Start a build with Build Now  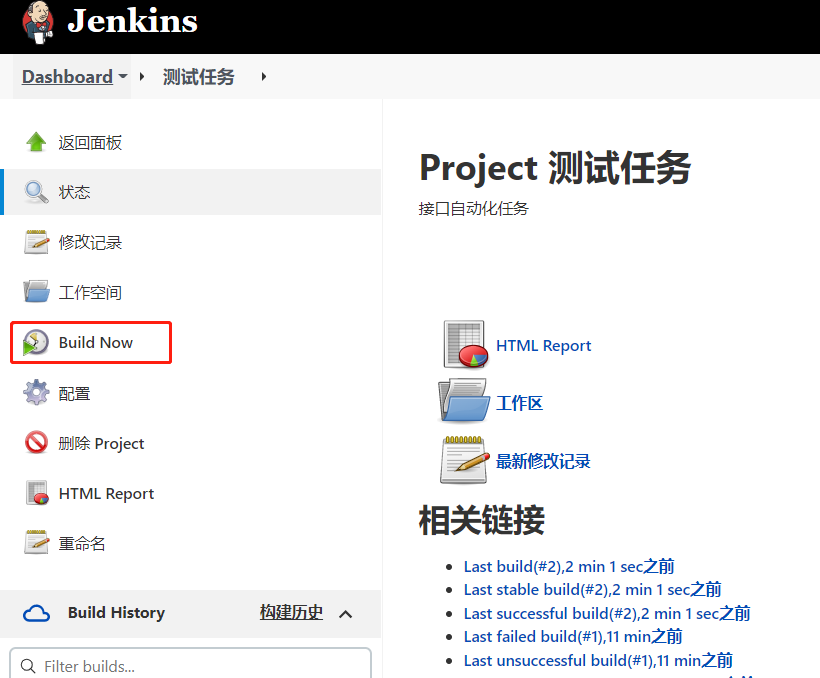(96, 343)
